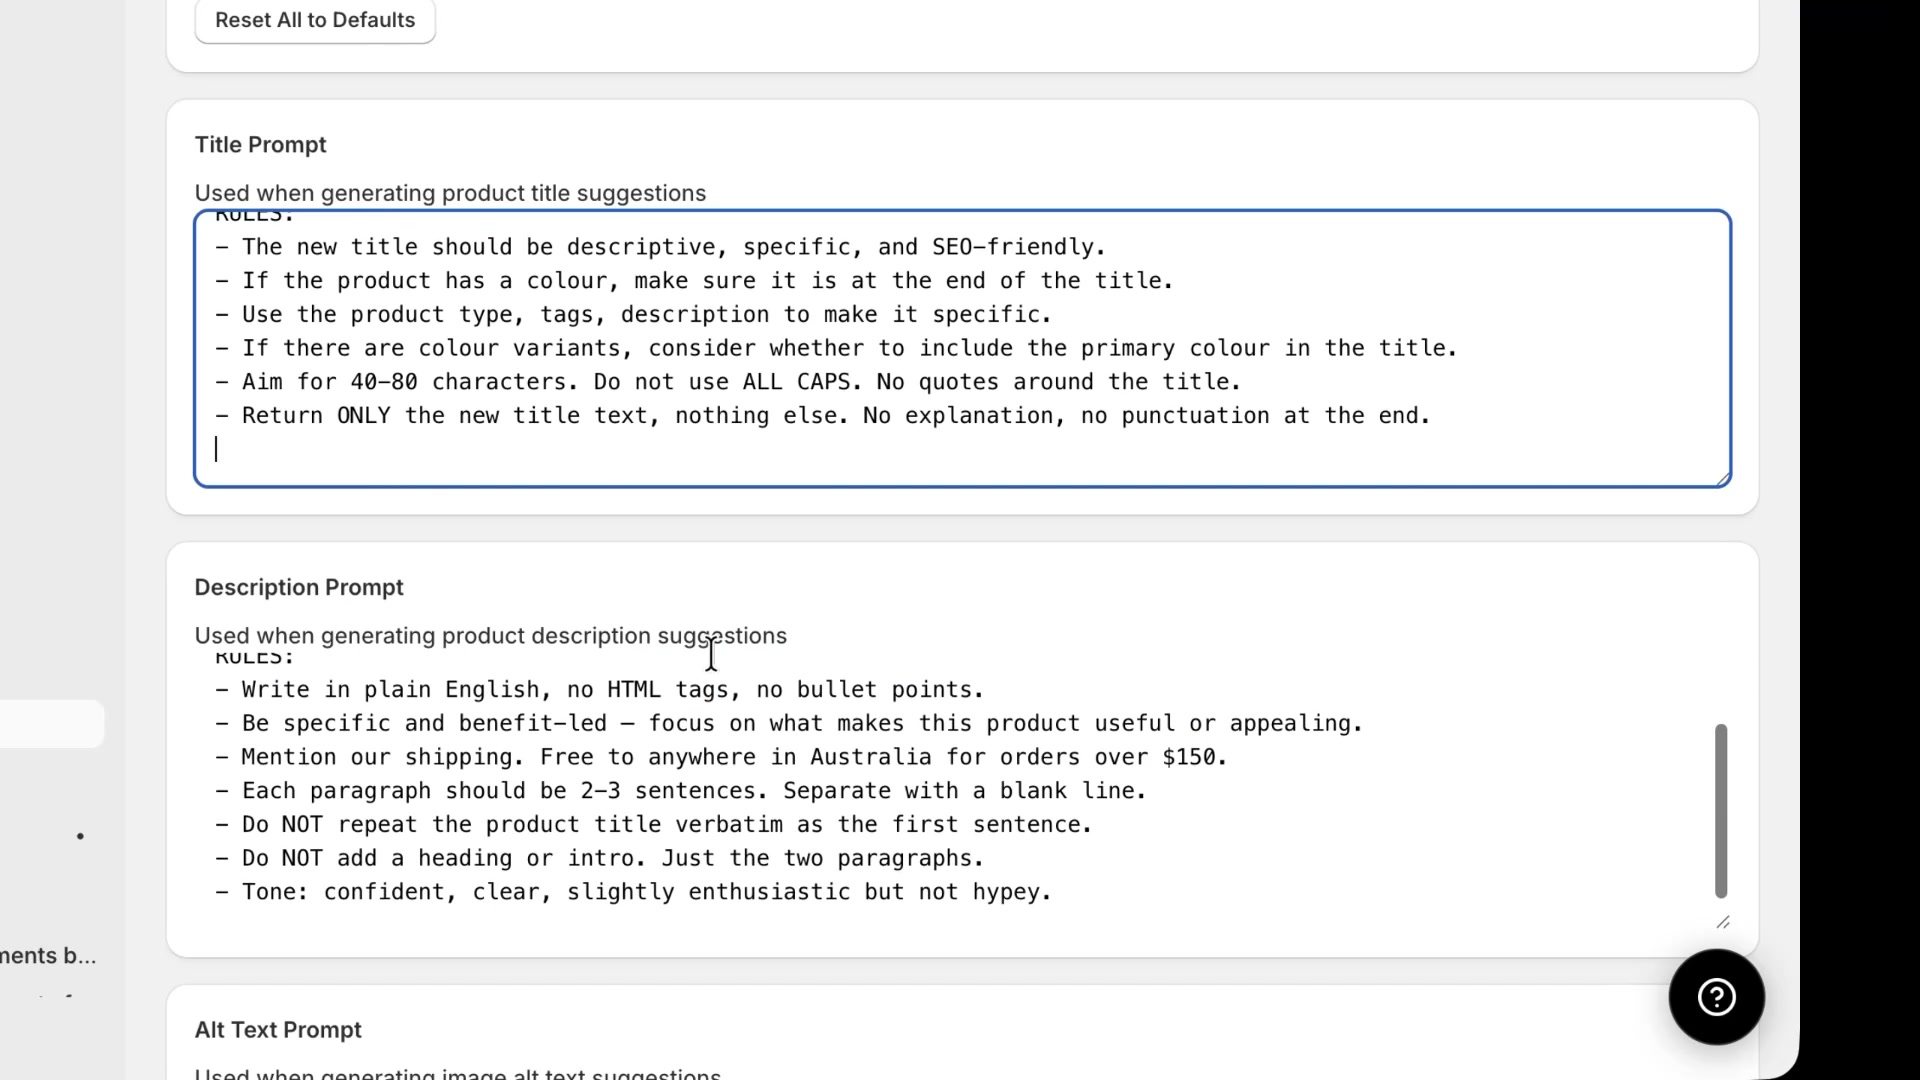1920x1080 pixels.
Task: Place cursor on the 'If there are colour variants' line
Action: pos(836,348)
